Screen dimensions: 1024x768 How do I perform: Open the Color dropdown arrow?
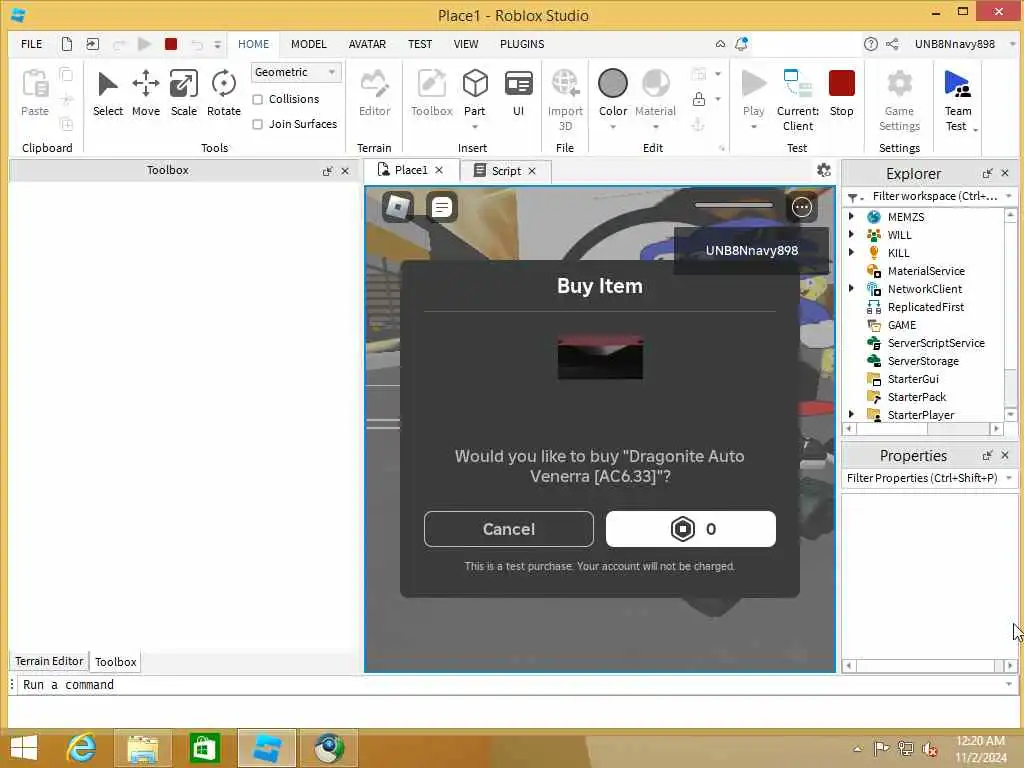tap(613, 127)
